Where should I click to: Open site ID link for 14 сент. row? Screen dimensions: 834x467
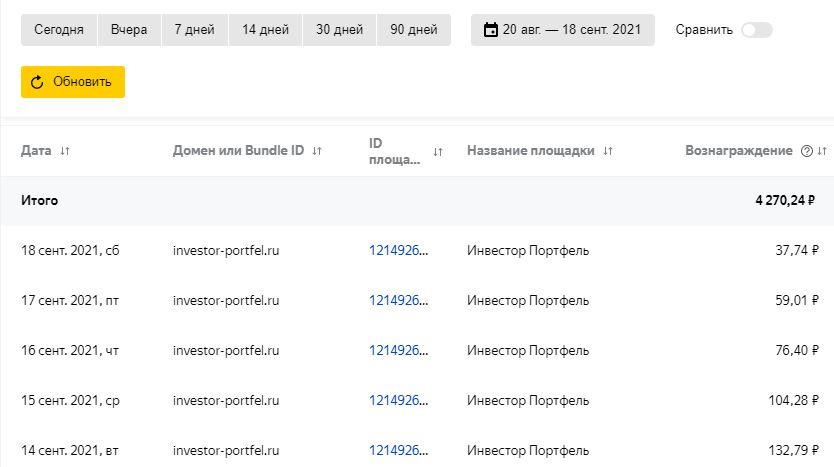(x=398, y=451)
